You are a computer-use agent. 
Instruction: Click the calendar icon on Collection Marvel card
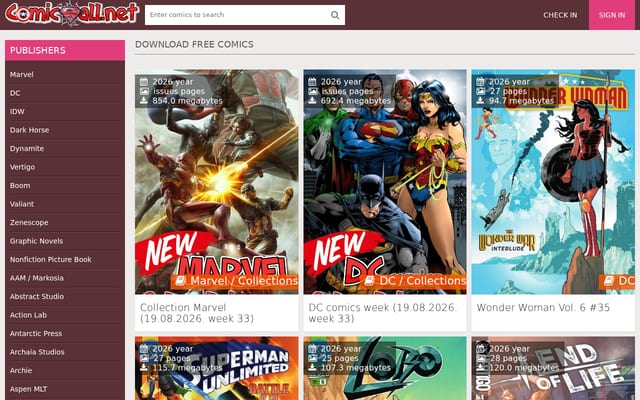(144, 82)
